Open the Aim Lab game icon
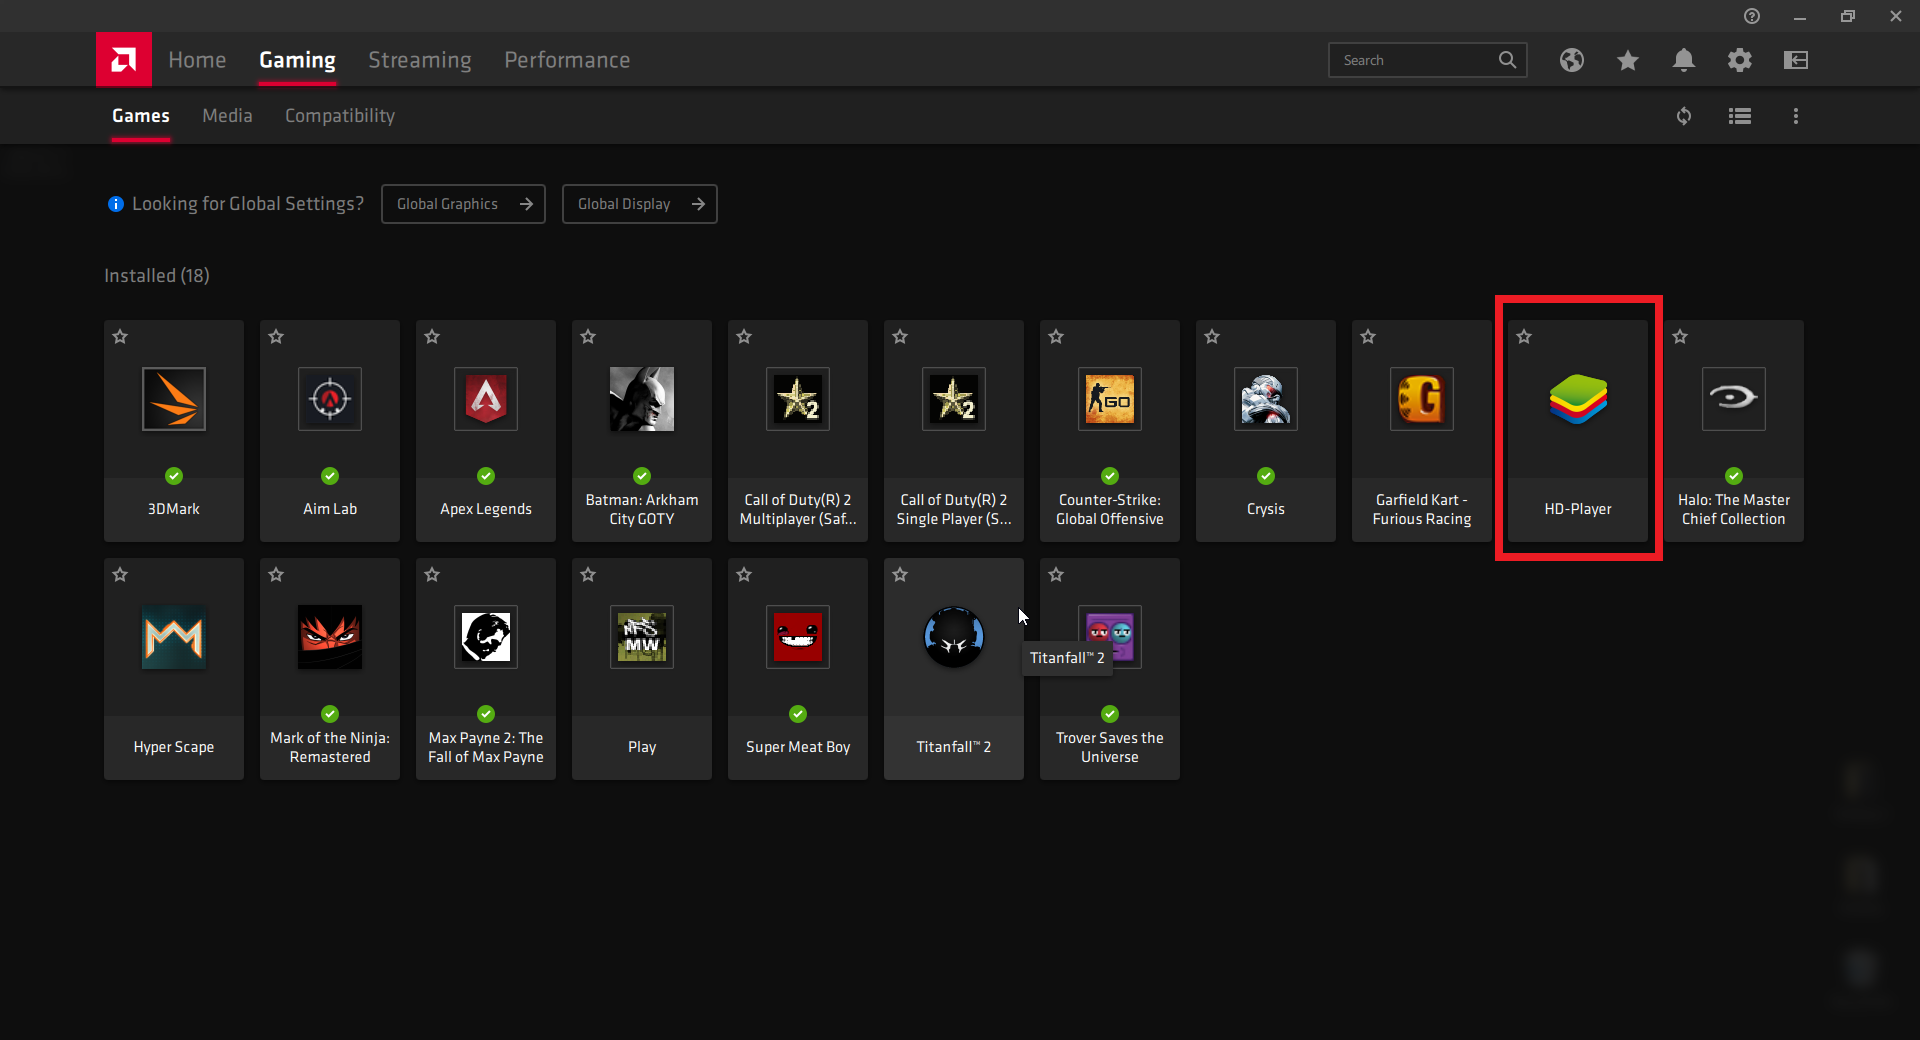 point(330,399)
